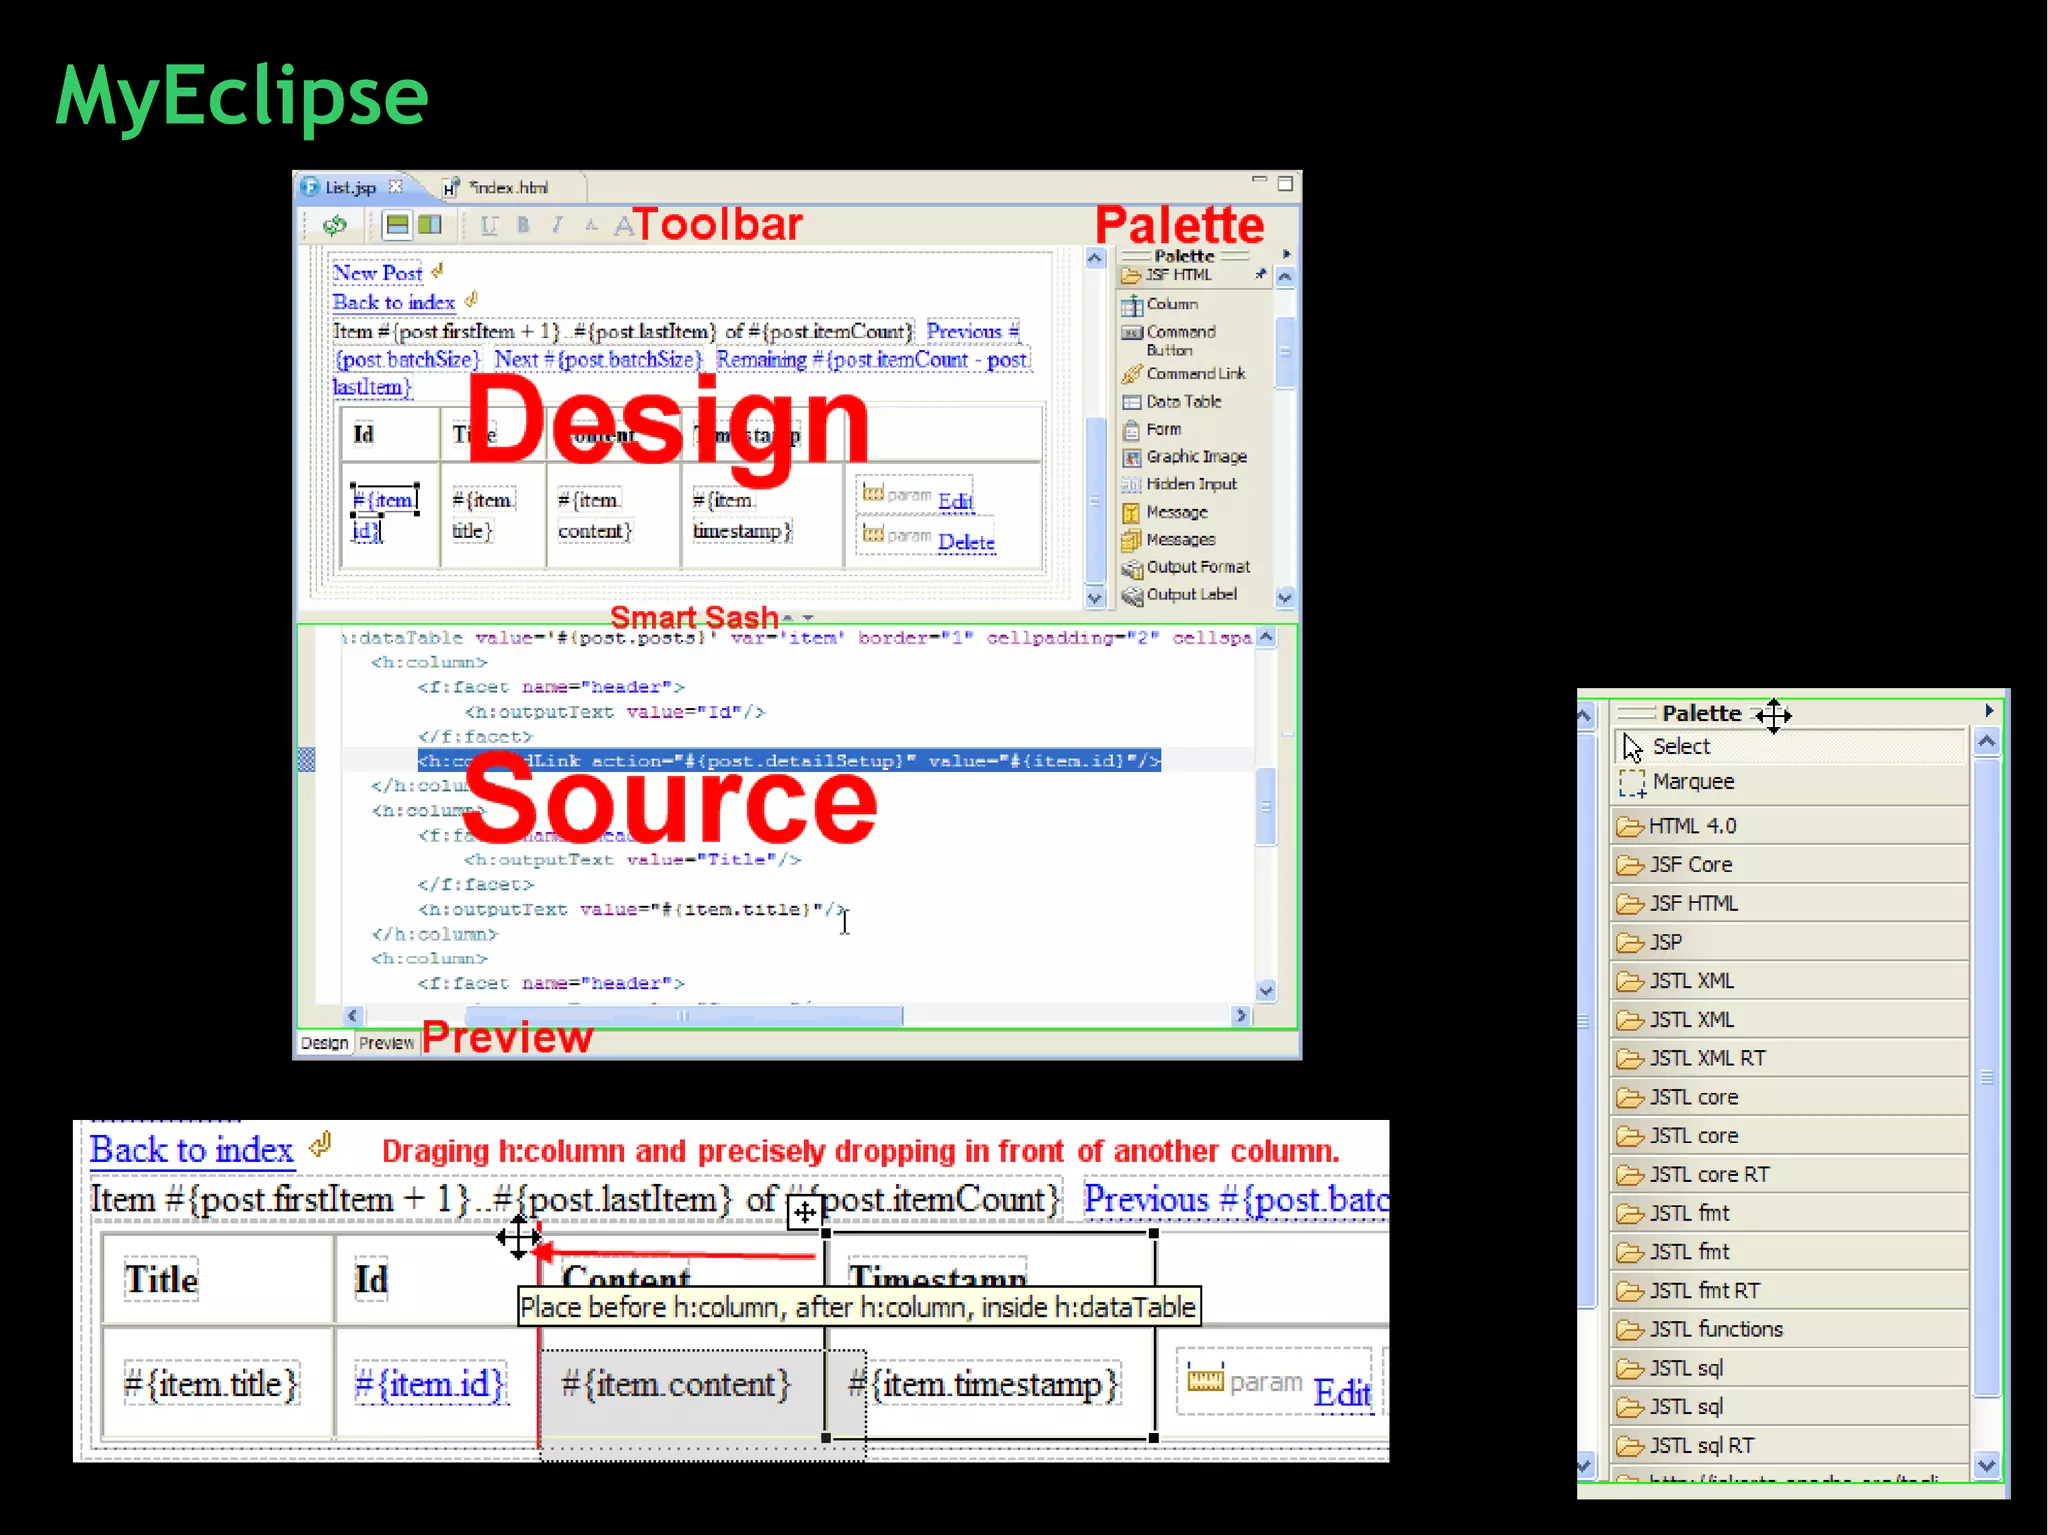Image resolution: width=2048 pixels, height=1535 pixels.
Task: Pick the Hidden Input palette item
Action: point(1180,484)
